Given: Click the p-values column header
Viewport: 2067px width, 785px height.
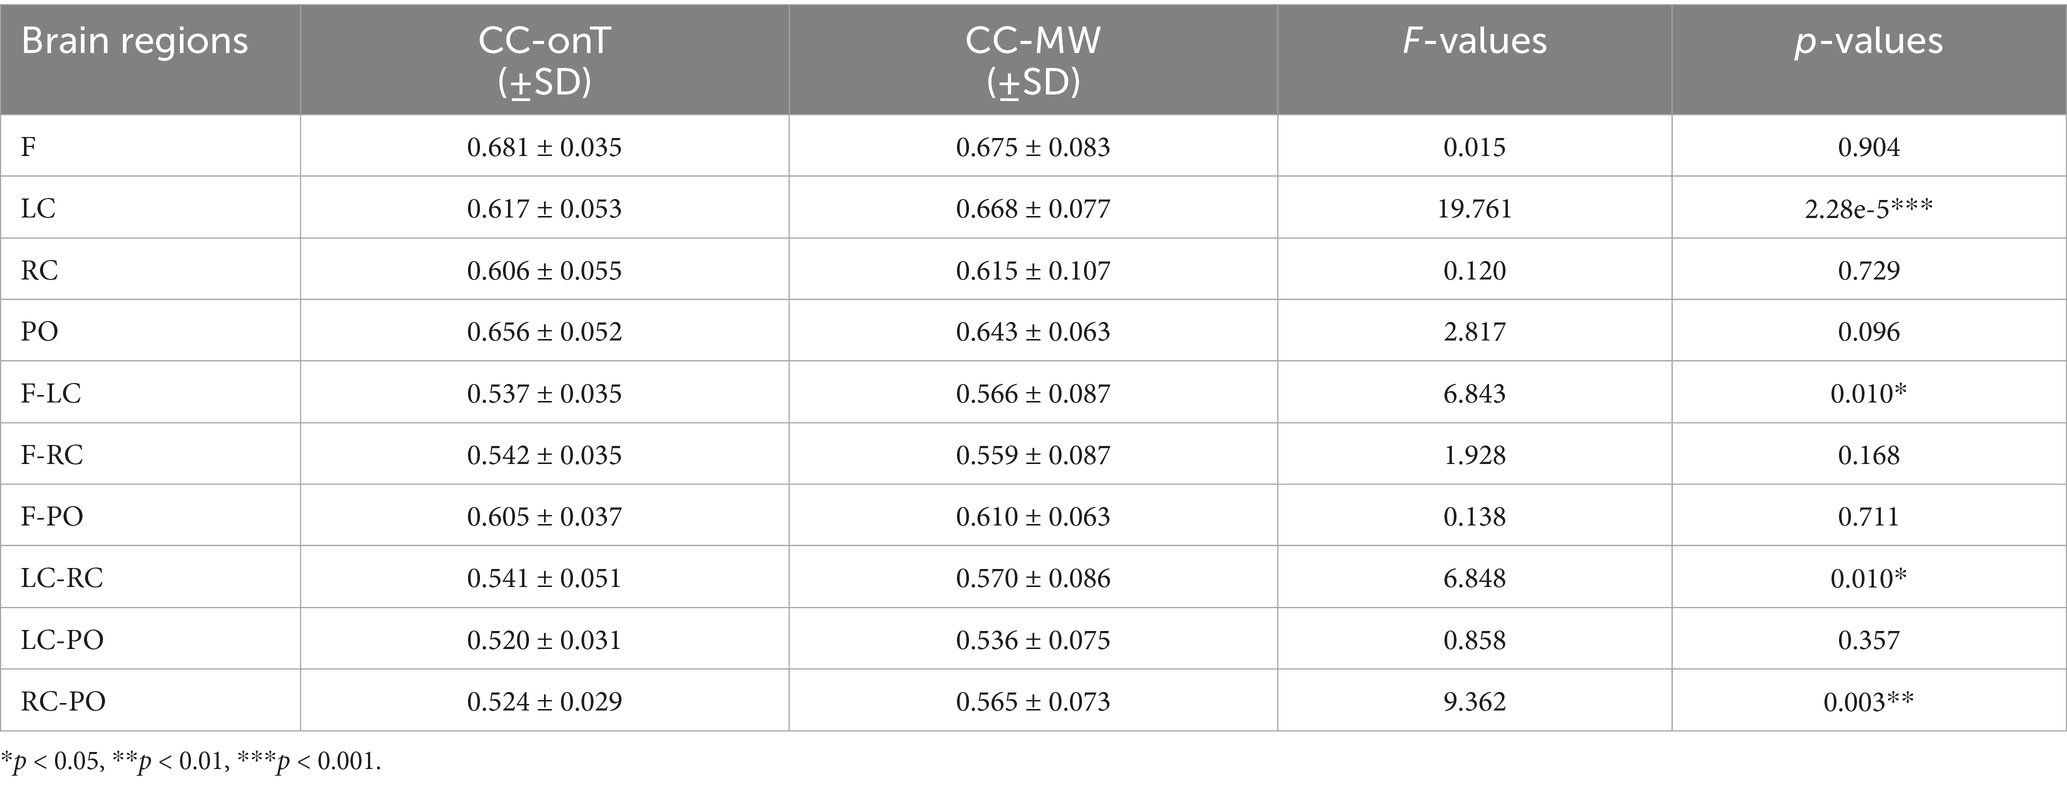Looking at the screenshot, I should [x=1868, y=41].
